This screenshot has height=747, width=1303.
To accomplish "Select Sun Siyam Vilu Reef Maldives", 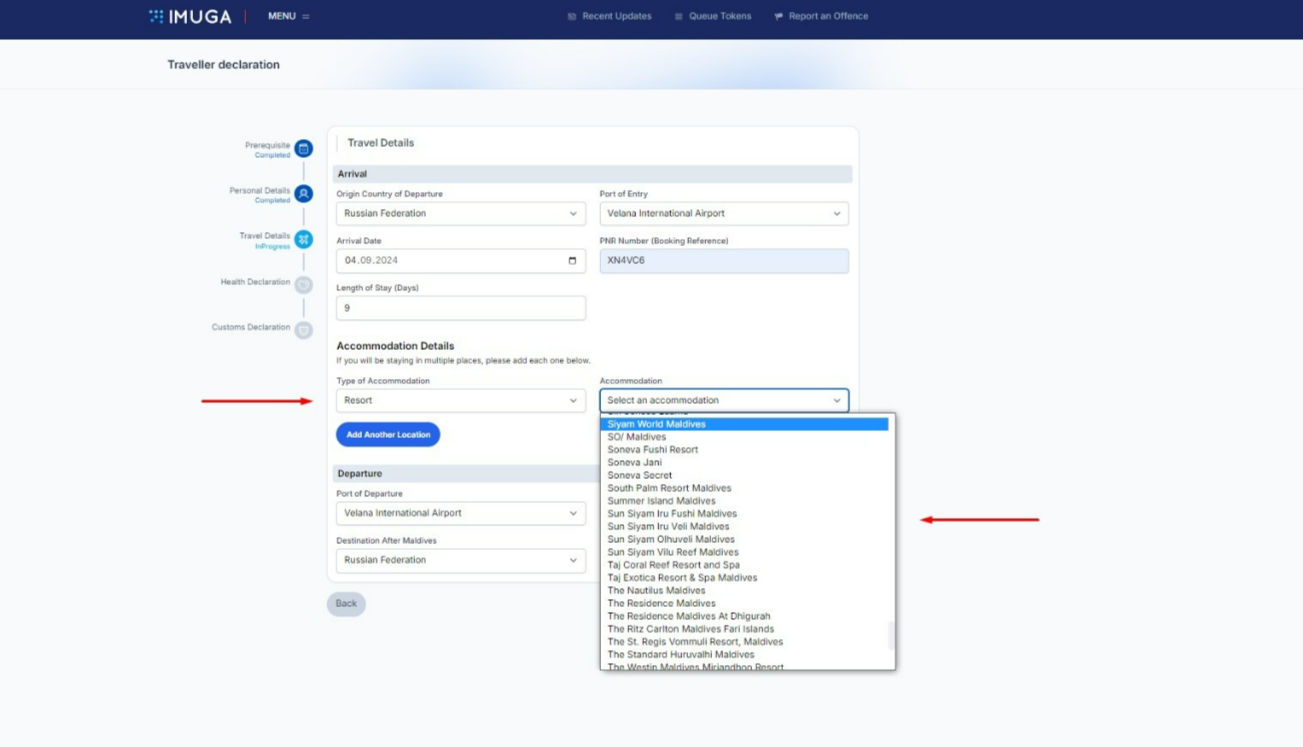I will coord(744,552).
